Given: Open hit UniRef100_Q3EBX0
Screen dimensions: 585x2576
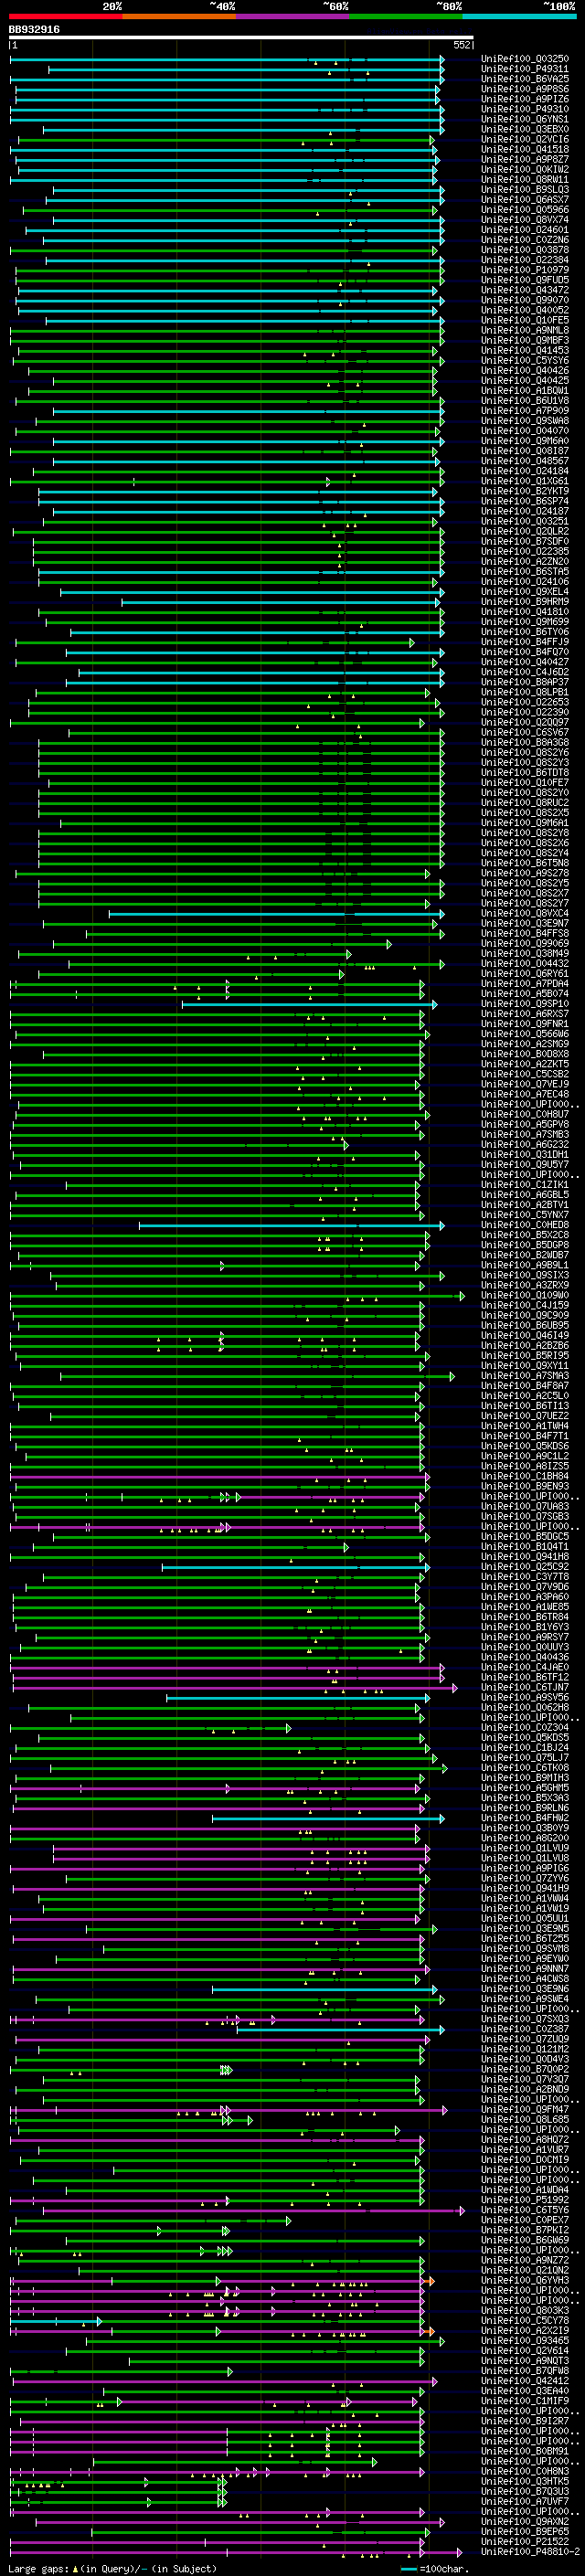Looking at the screenshot, I should [x=525, y=129].
